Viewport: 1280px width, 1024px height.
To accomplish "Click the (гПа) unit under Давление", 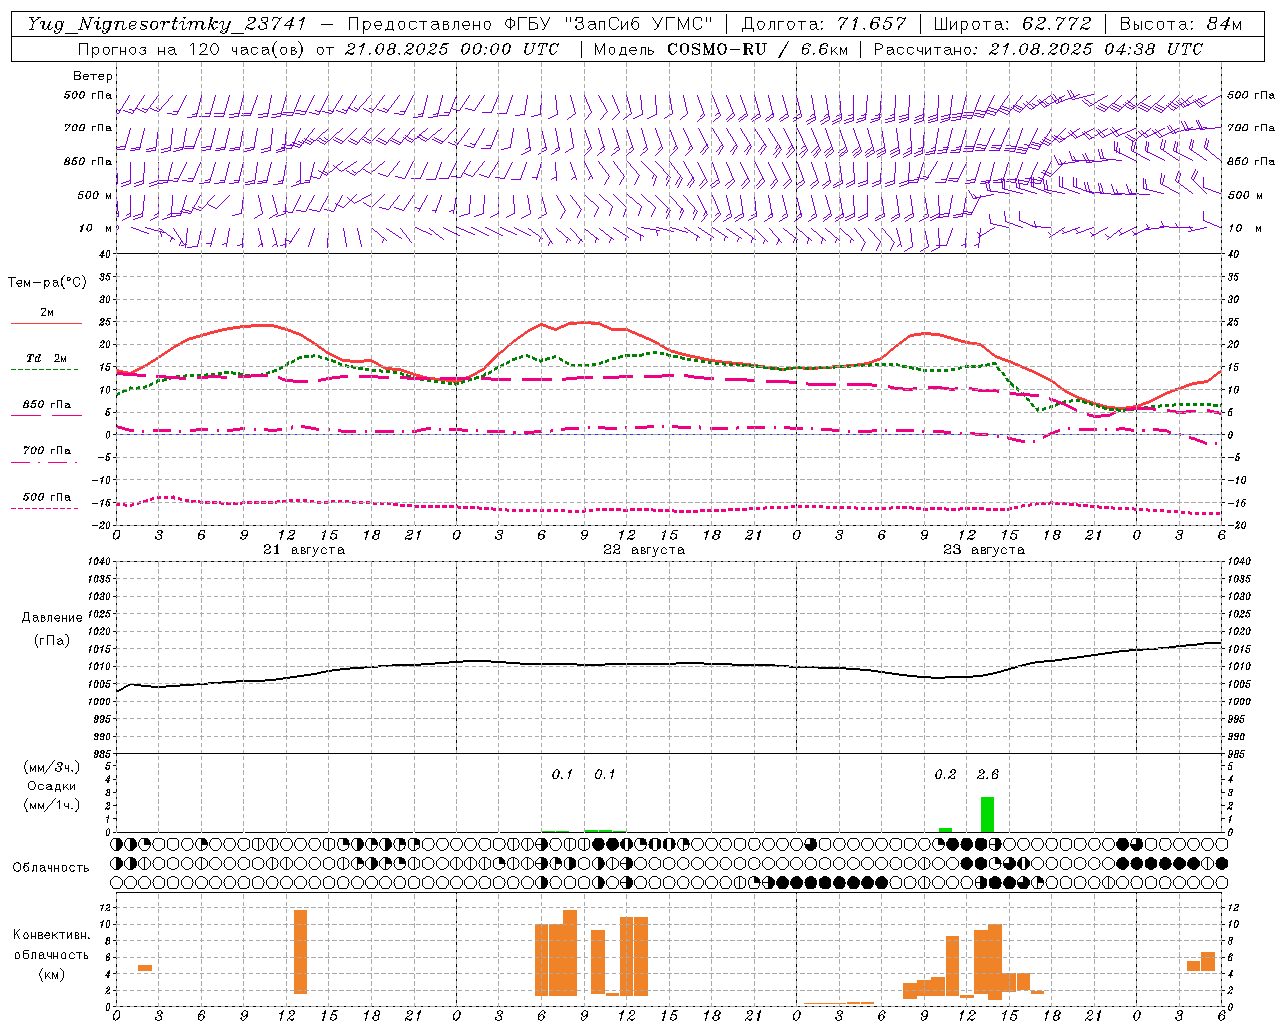I will 52,640.
